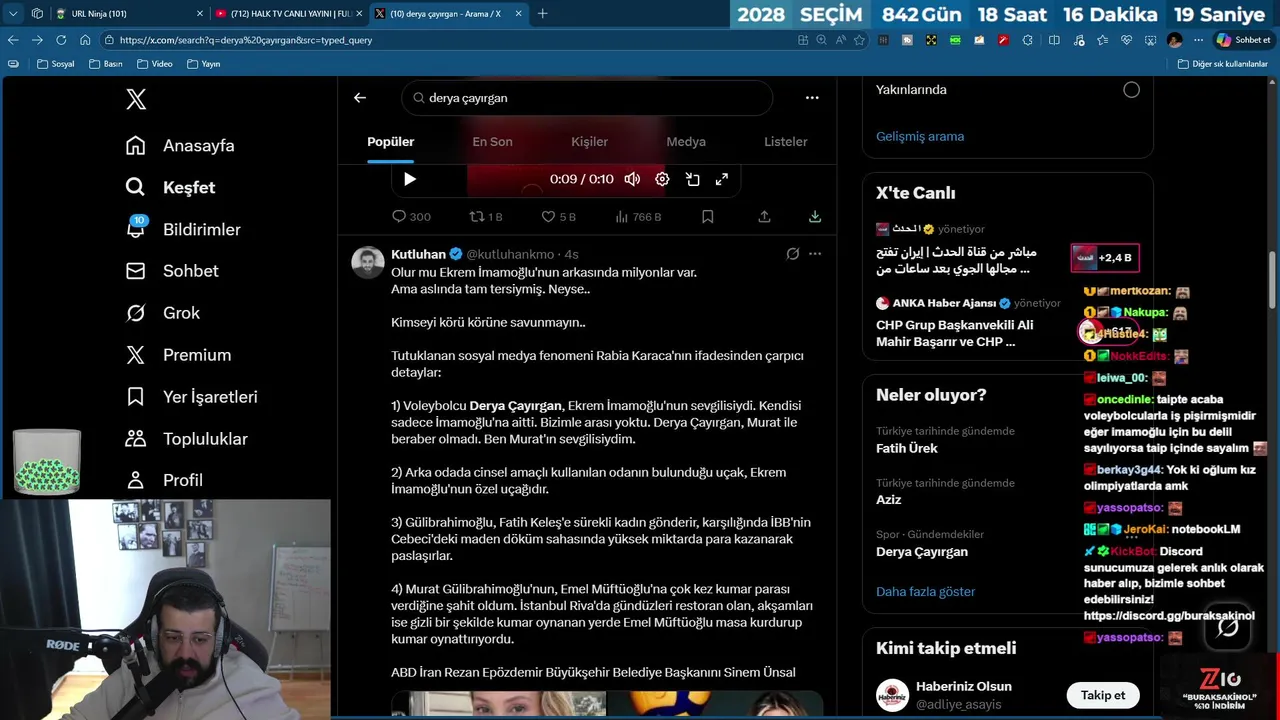Like the tweet with 5 B likes
This screenshot has height=720, width=1280.
558,217
